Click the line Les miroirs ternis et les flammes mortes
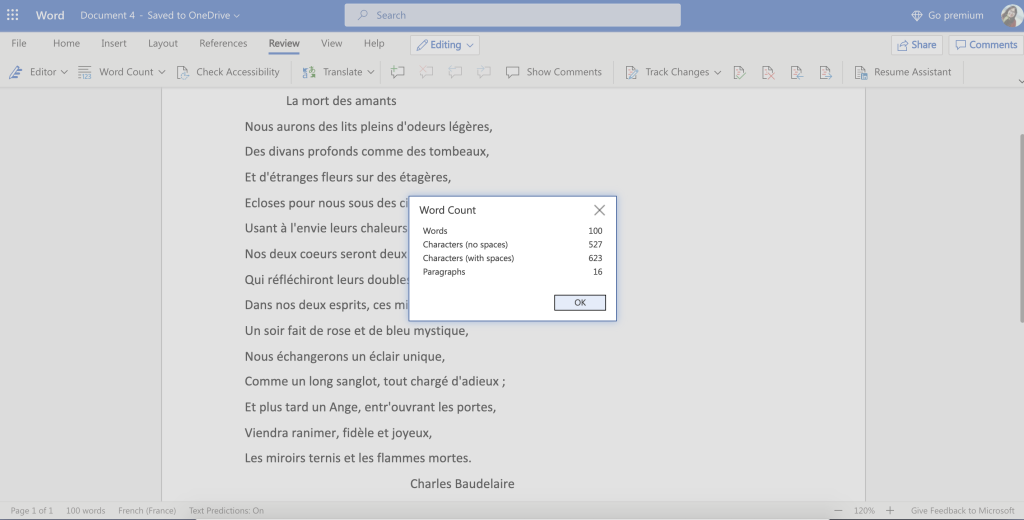 [358, 458]
